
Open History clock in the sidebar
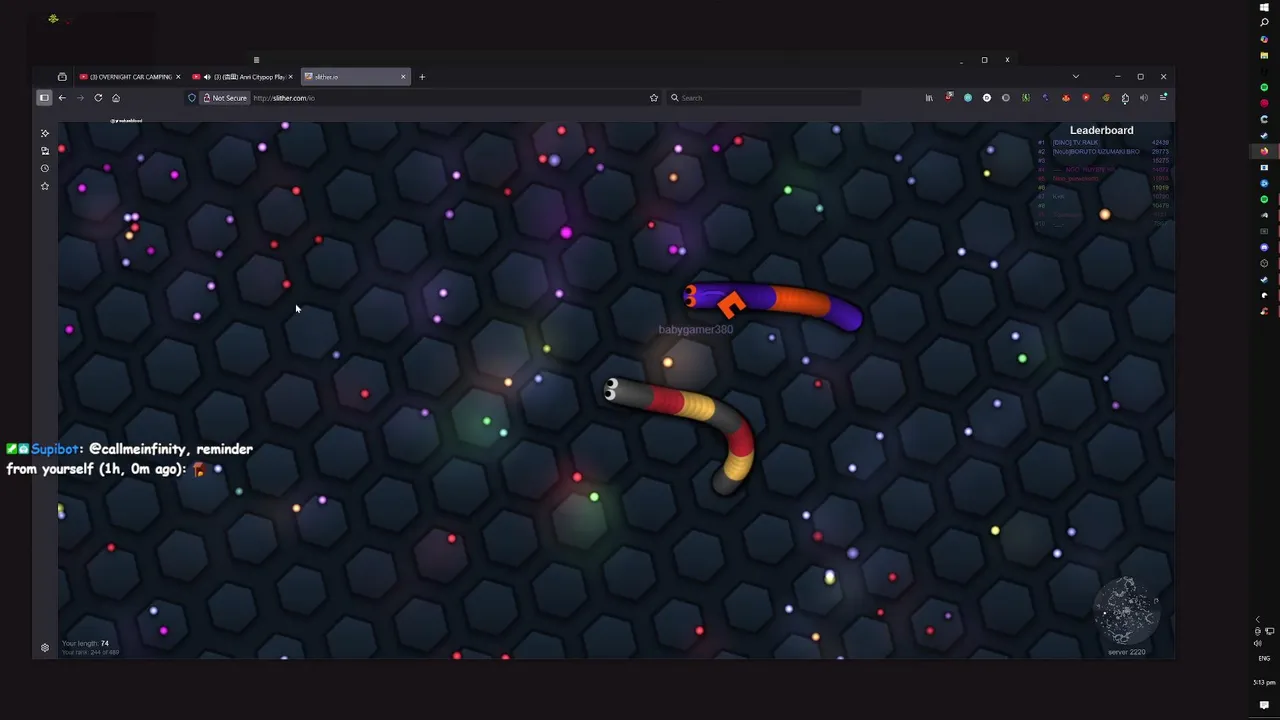(x=44, y=168)
